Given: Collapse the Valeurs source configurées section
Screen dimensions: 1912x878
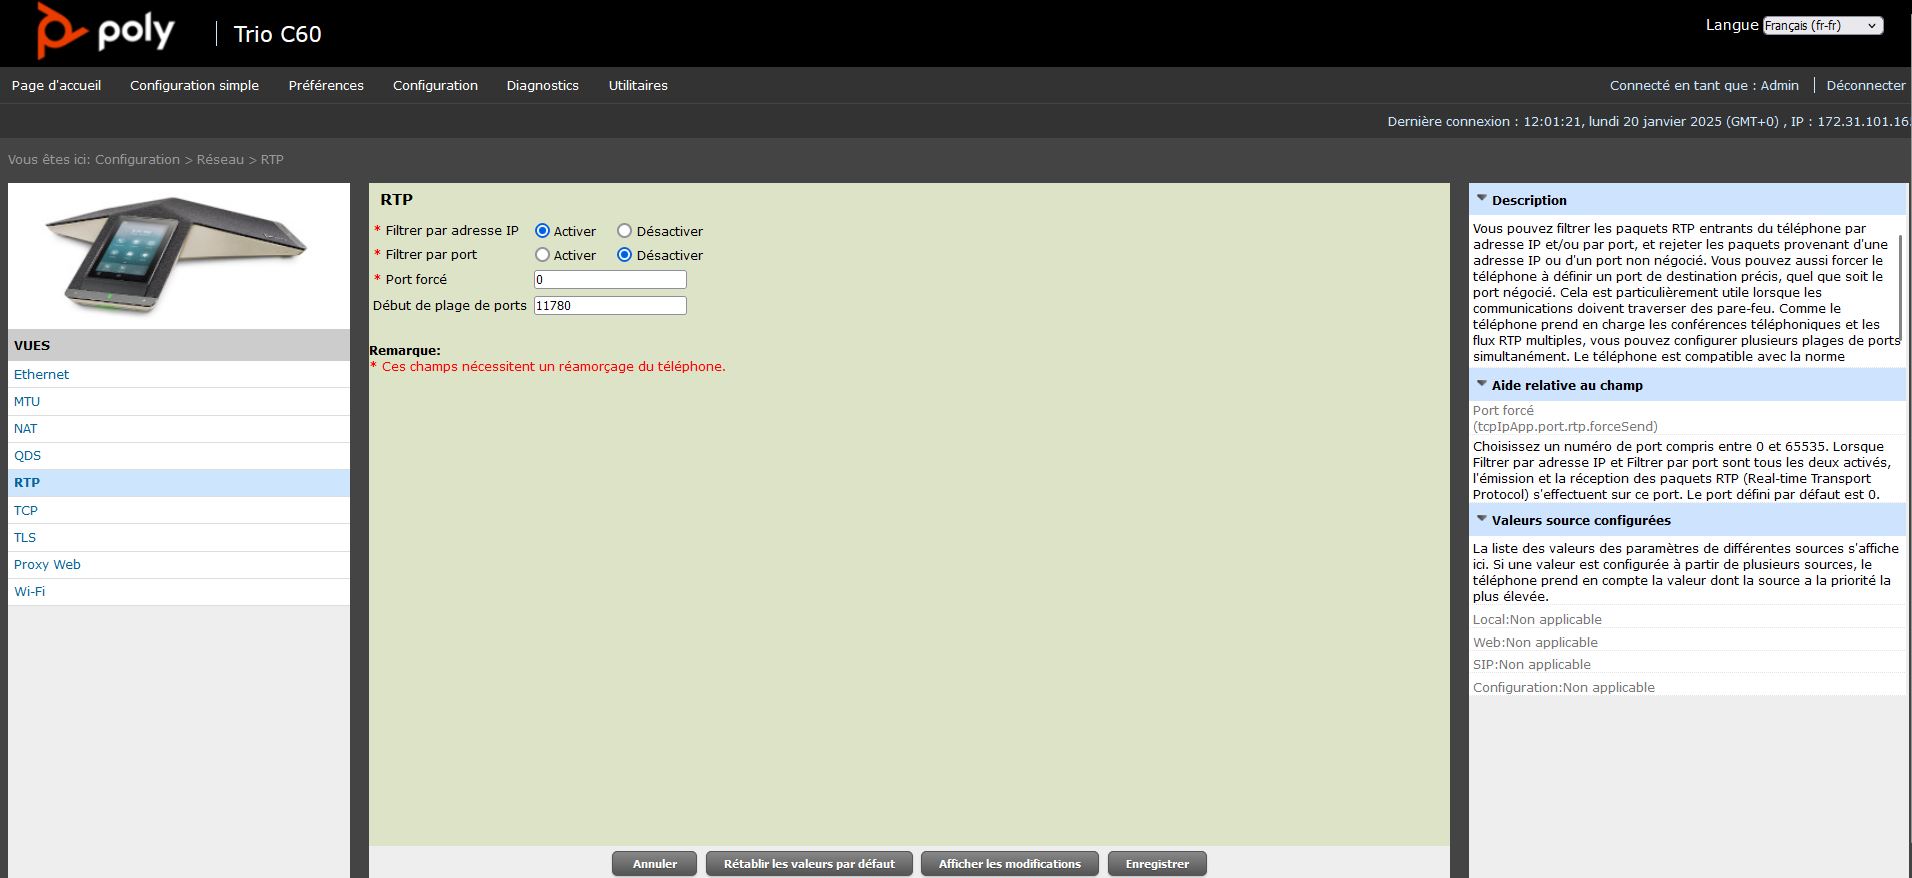Looking at the screenshot, I should 1482,519.
